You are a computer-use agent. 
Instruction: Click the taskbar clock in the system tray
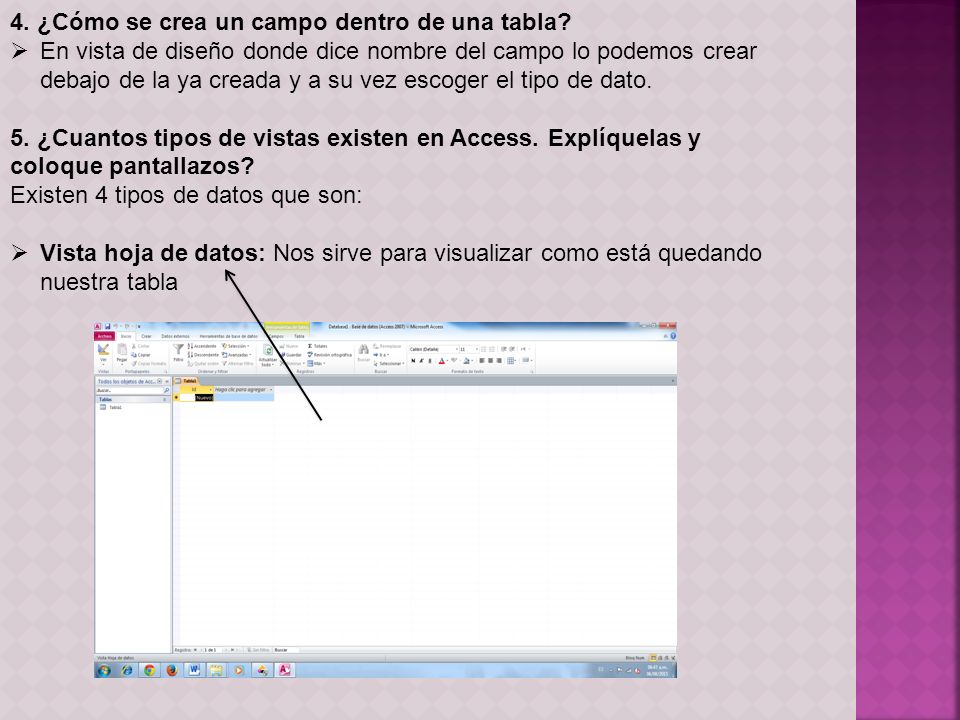pyautogui.click(x=658, y=670)
